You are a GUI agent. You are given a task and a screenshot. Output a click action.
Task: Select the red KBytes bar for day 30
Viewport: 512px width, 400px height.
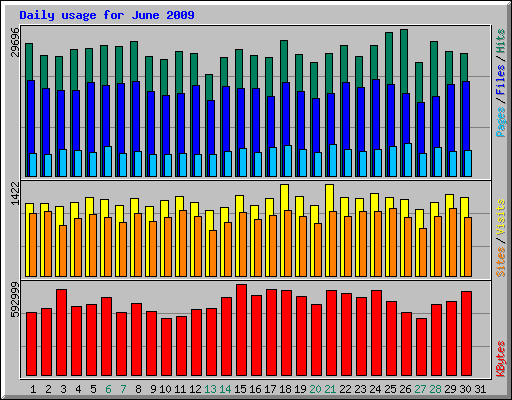[466, 334]
